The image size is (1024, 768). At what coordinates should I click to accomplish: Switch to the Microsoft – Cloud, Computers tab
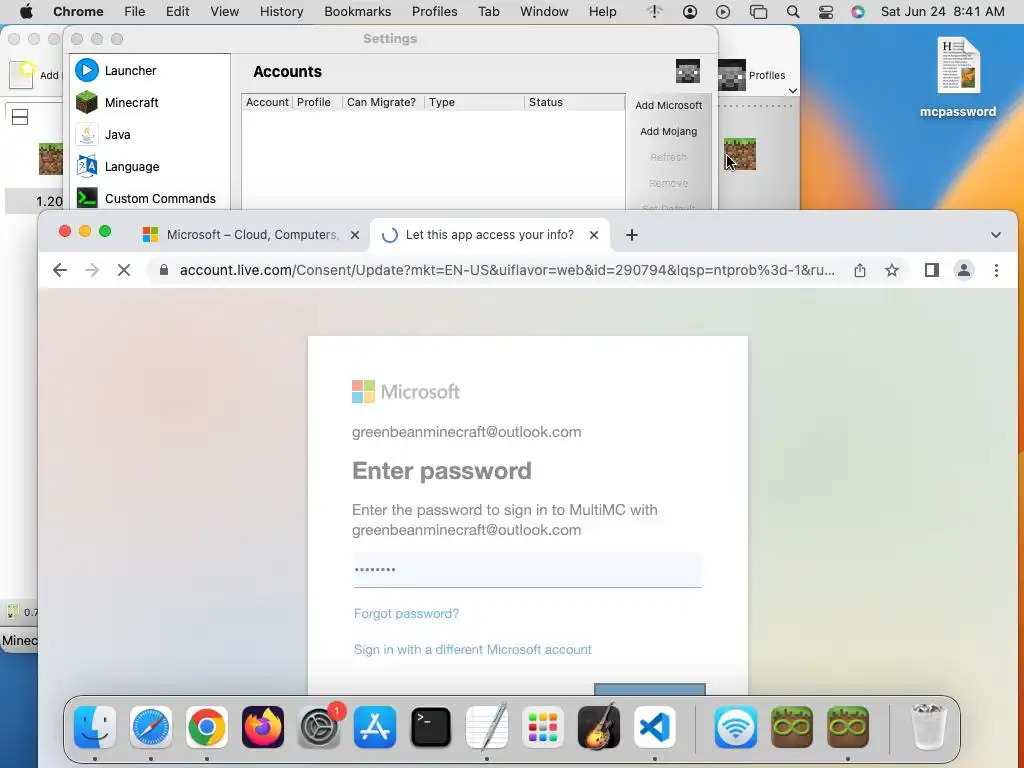[251, 234]
